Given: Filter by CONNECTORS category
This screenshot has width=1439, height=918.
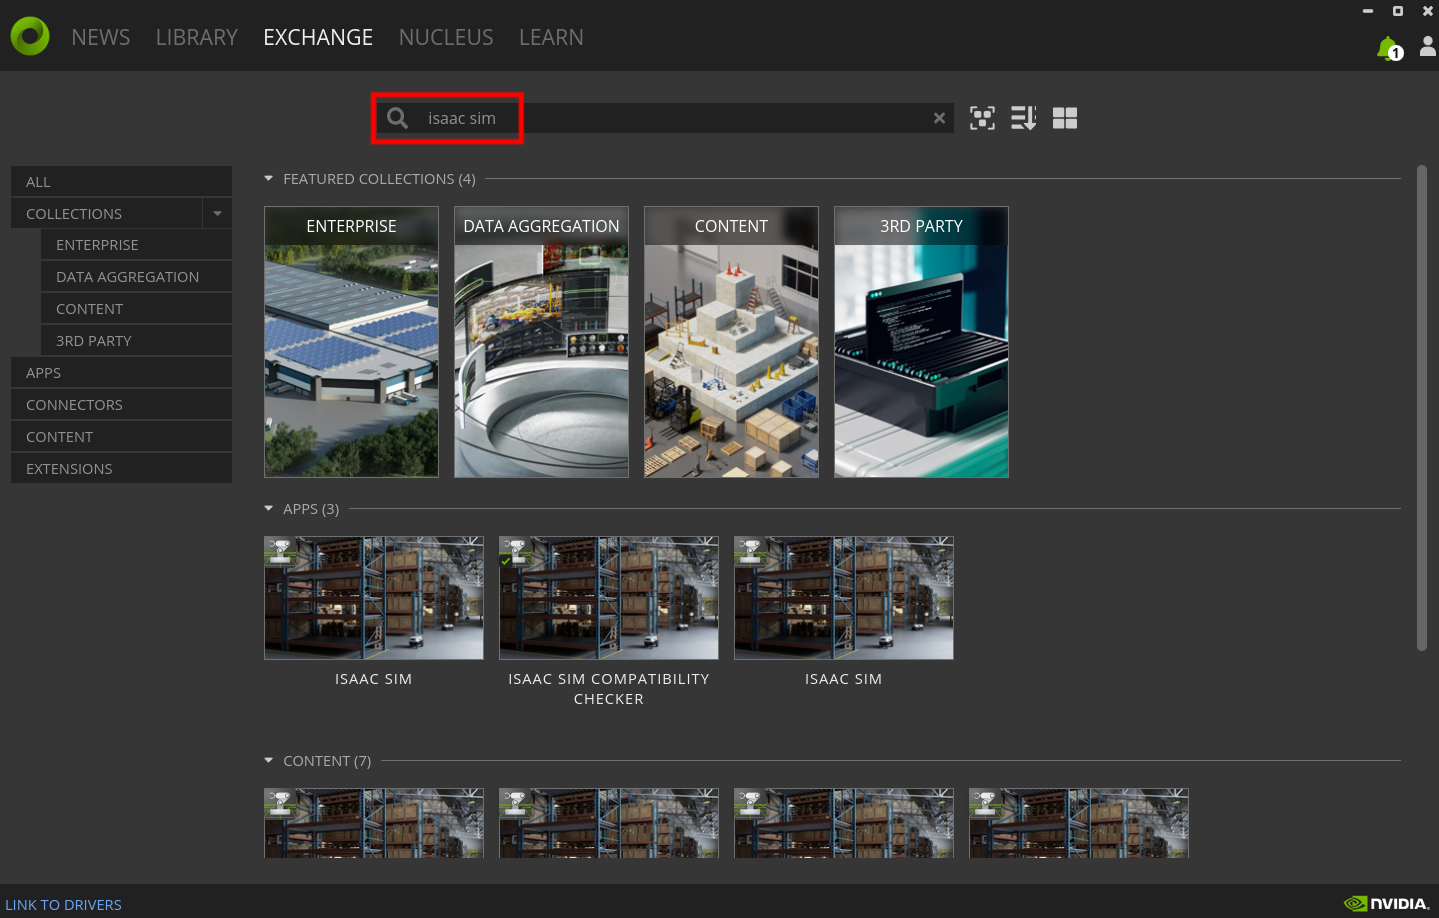Looking at the screenshot, I should point(121,405).
